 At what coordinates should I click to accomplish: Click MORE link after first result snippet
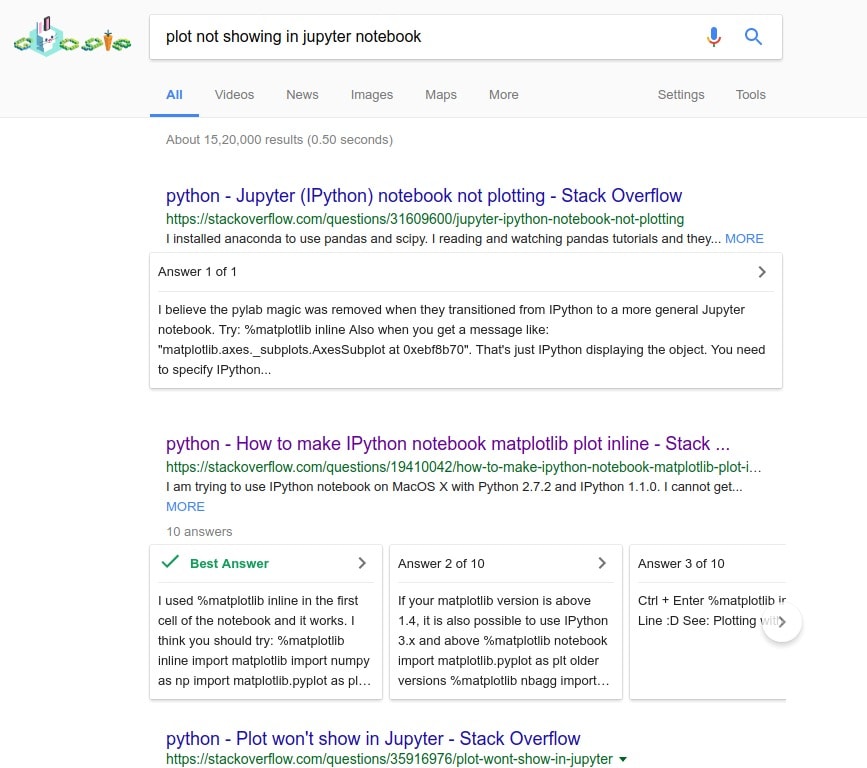click(x=744, y=239)
